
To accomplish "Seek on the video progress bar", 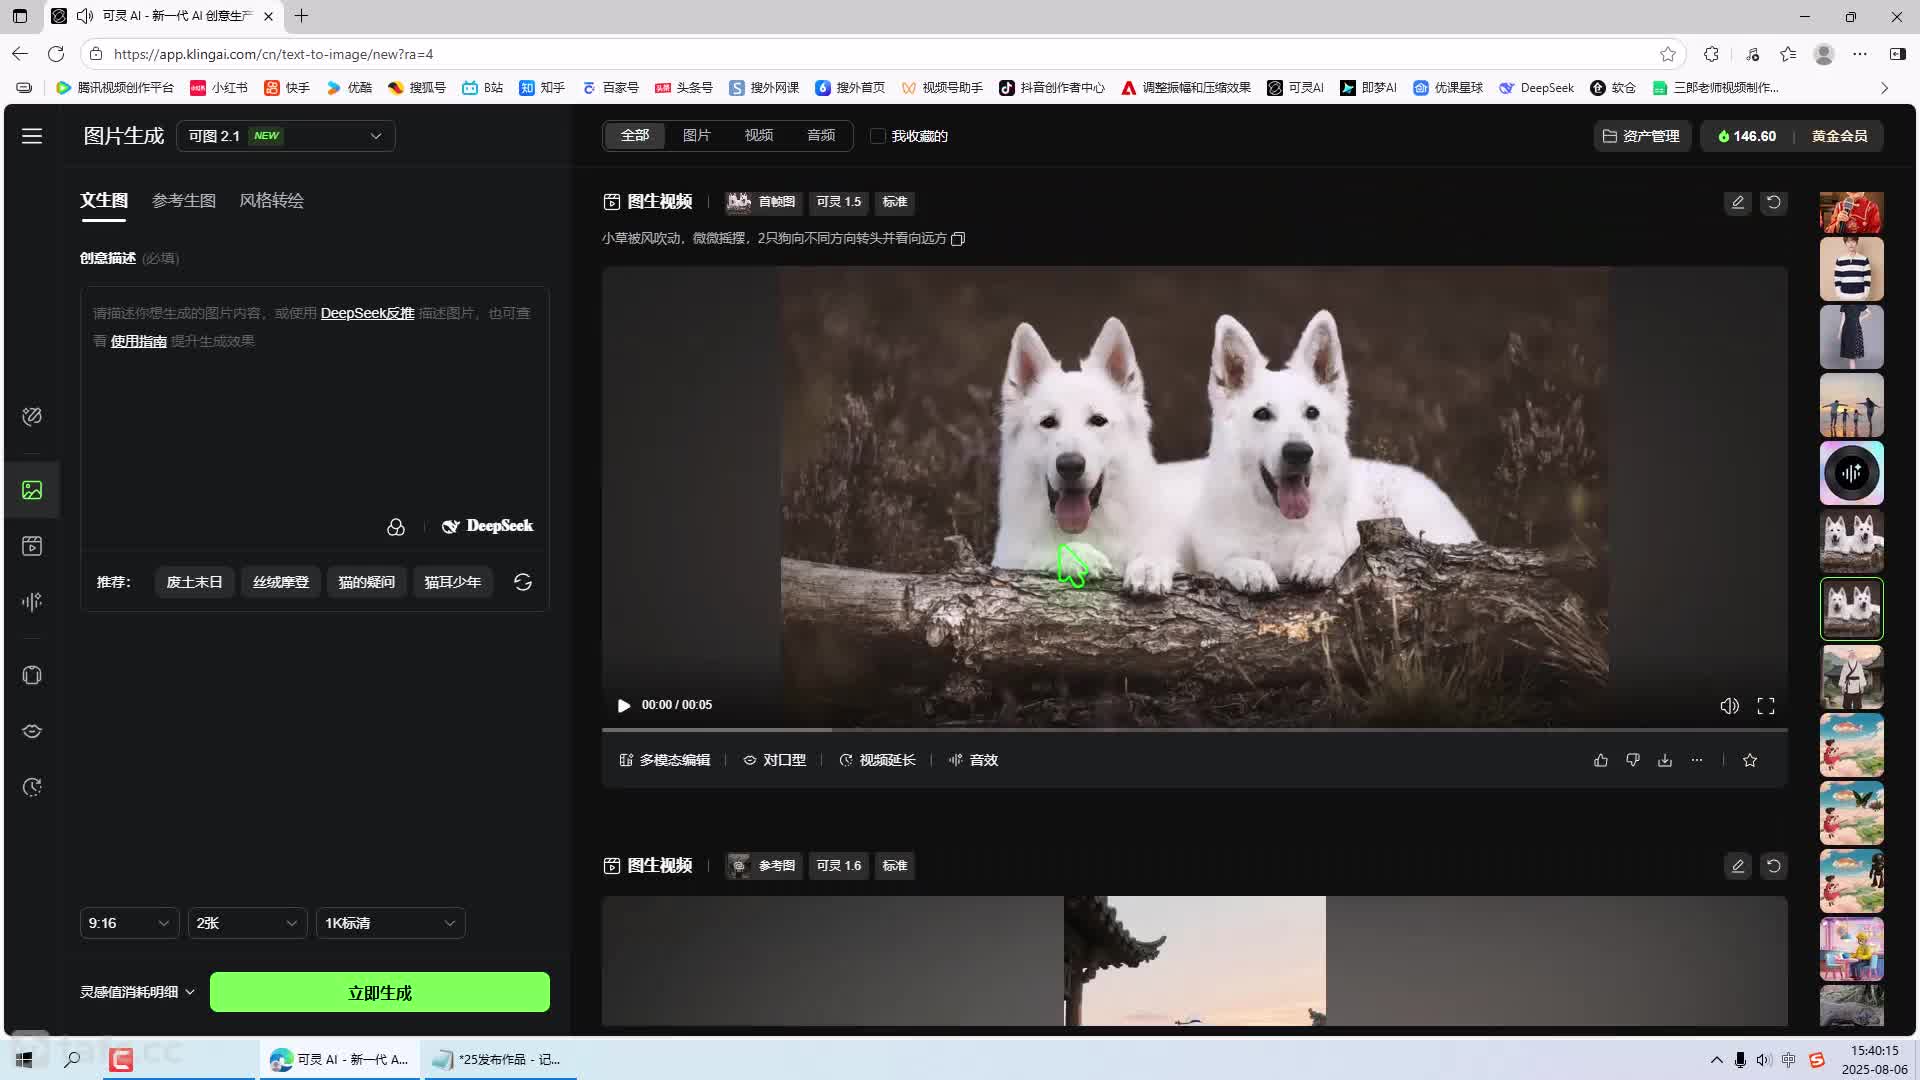I will tap(1194, 730).
